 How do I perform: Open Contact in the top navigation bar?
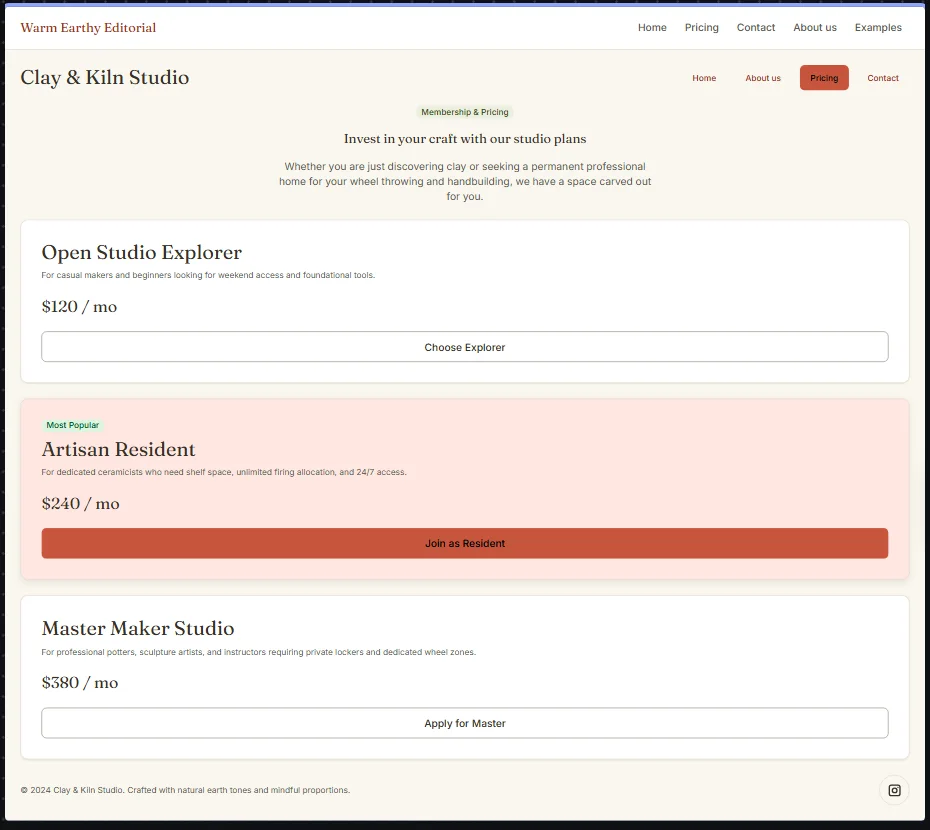pyautogui.click(x=756, y=27)
